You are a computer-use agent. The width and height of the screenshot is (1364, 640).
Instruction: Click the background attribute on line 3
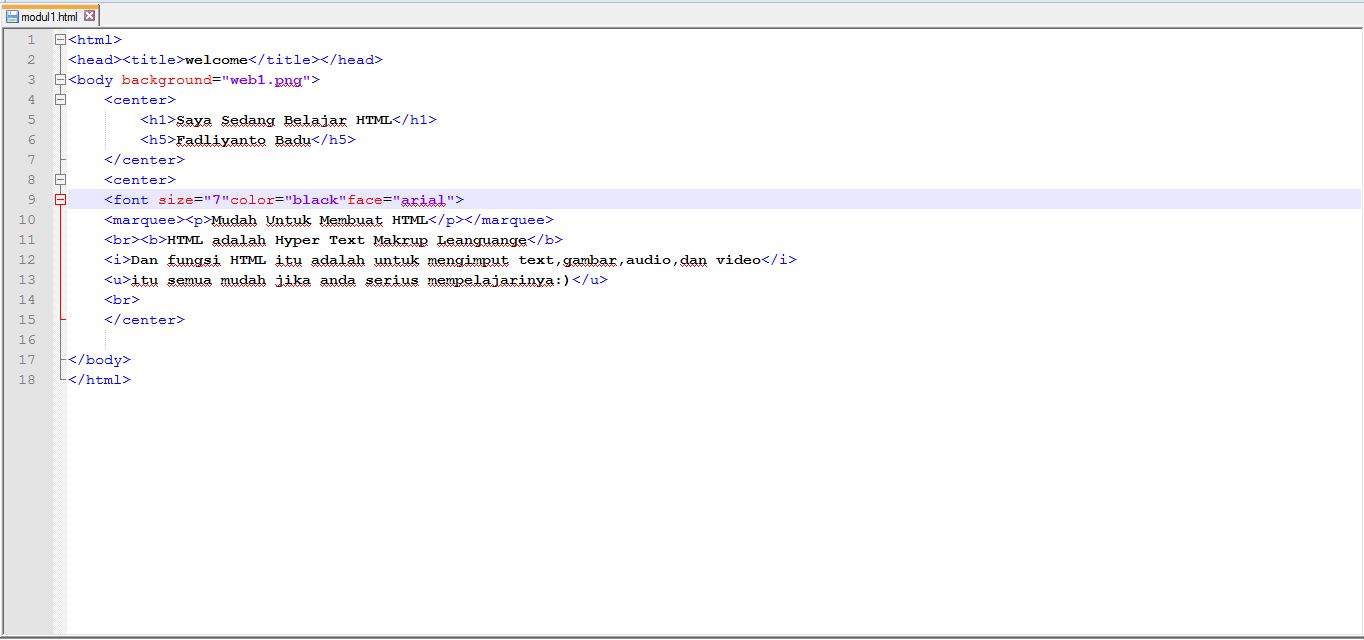pos(166,79)
